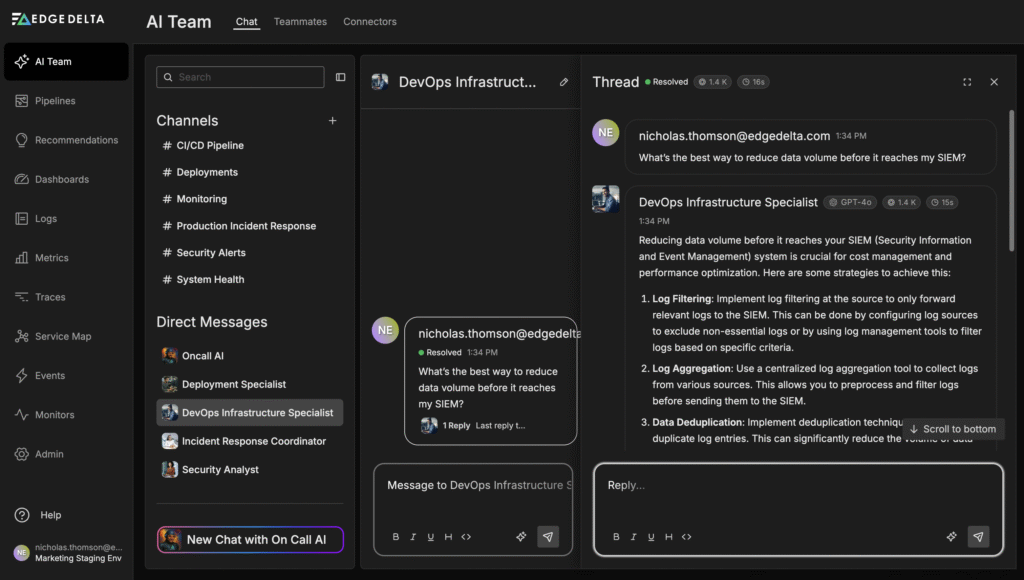This screenshot has height=580, width=1024.
Task: Click the AI sparkle icon in Reply box
Action: tap(951, 537)
